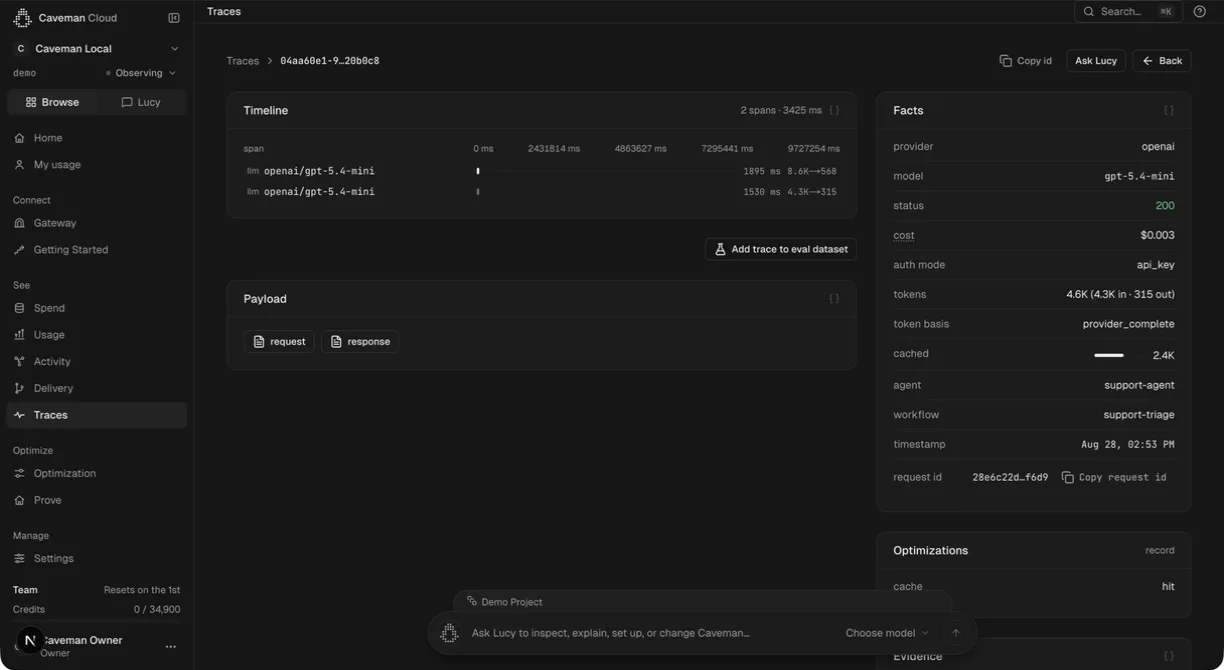Viewport: 1224px width, 670px height.
Task: Click the request id value 28e6c22d…f6d9
Action: pyautogui.click(x=1010, y=477)
